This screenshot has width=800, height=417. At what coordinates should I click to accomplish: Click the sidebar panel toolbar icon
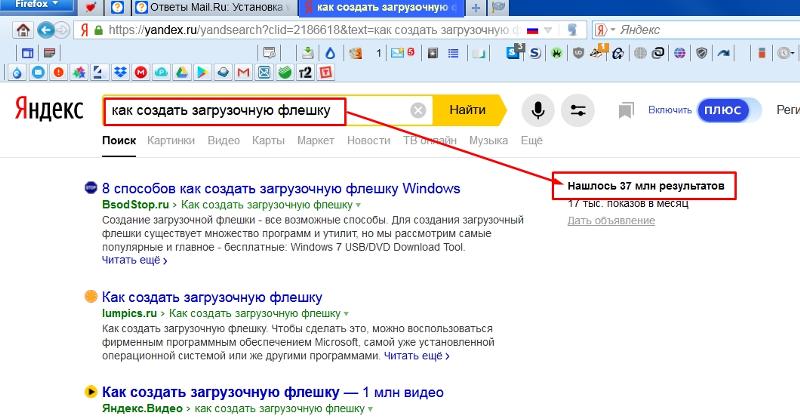click(28, 53)
